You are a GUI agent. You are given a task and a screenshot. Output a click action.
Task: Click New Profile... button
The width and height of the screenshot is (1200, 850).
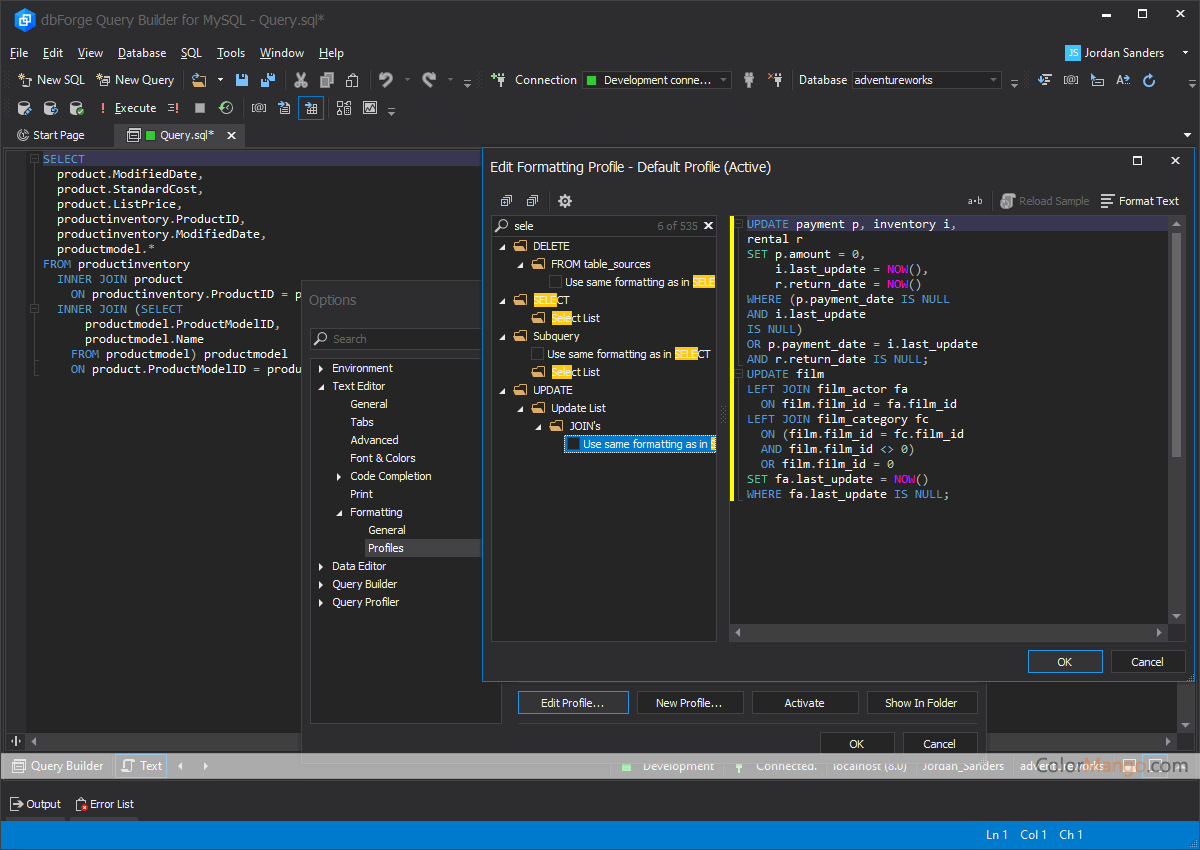click(x=689, y=703)
